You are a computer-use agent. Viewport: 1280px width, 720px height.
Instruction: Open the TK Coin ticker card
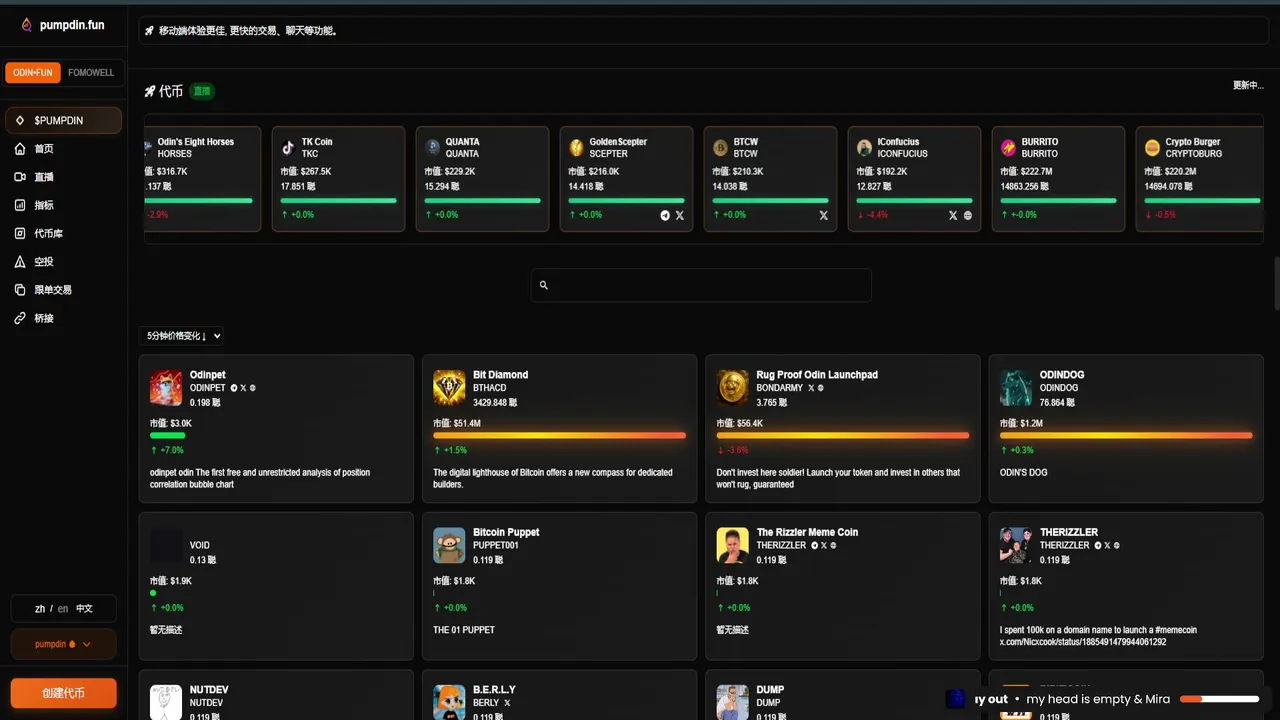pyautogui.click(x=338, y=179)
